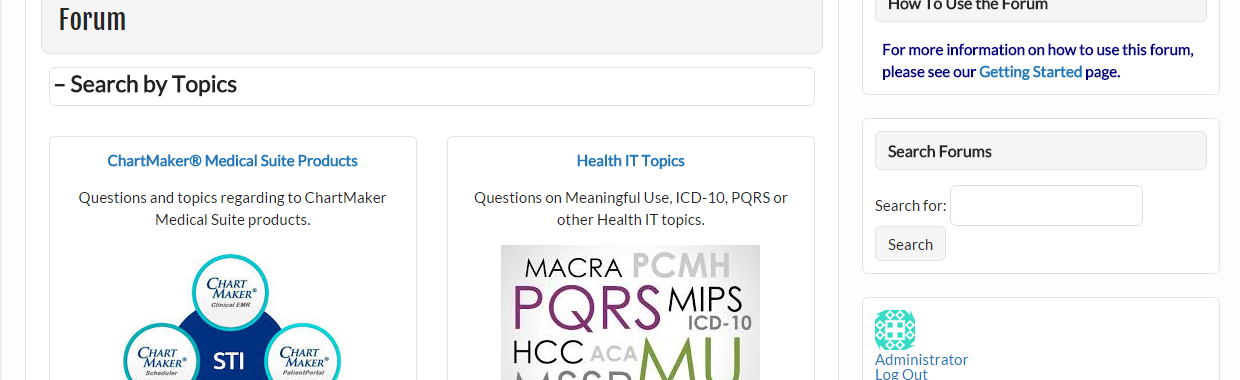Click the Search for text field
This screenshot has width=1240, height=380.
[x=1046, y=205]
